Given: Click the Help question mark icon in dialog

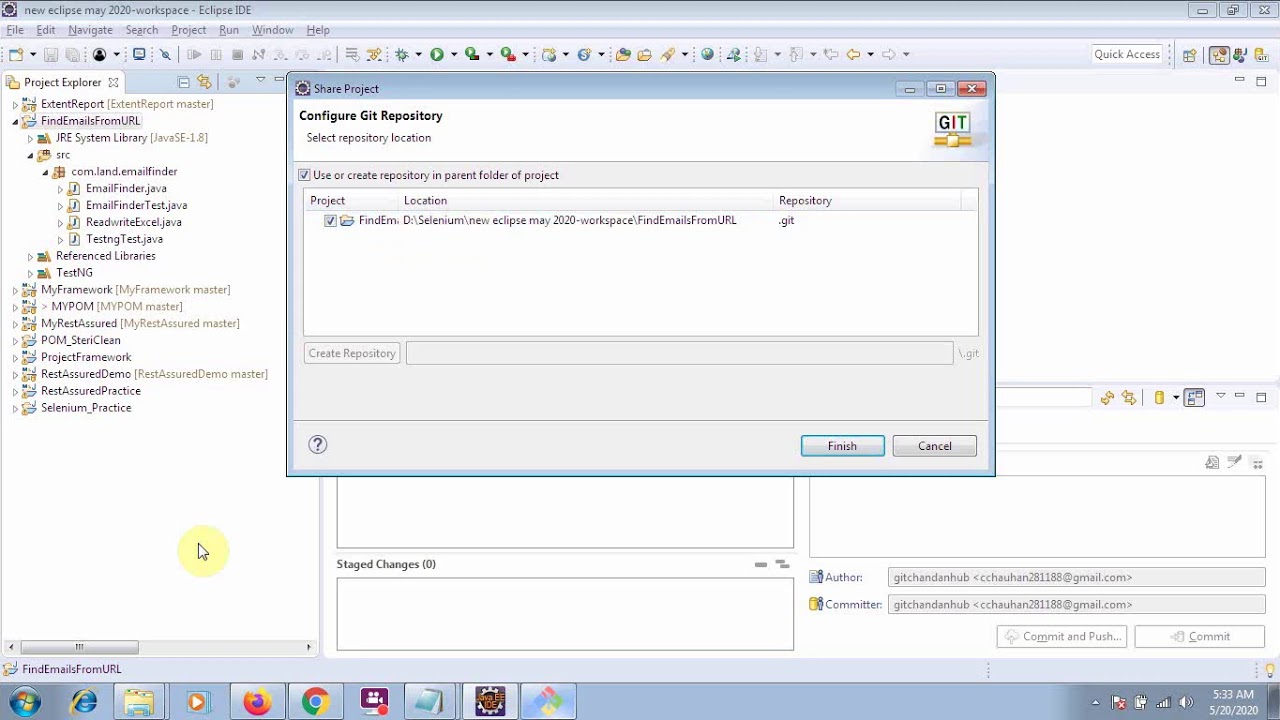Looking at the screenshot, I should 318,445.
